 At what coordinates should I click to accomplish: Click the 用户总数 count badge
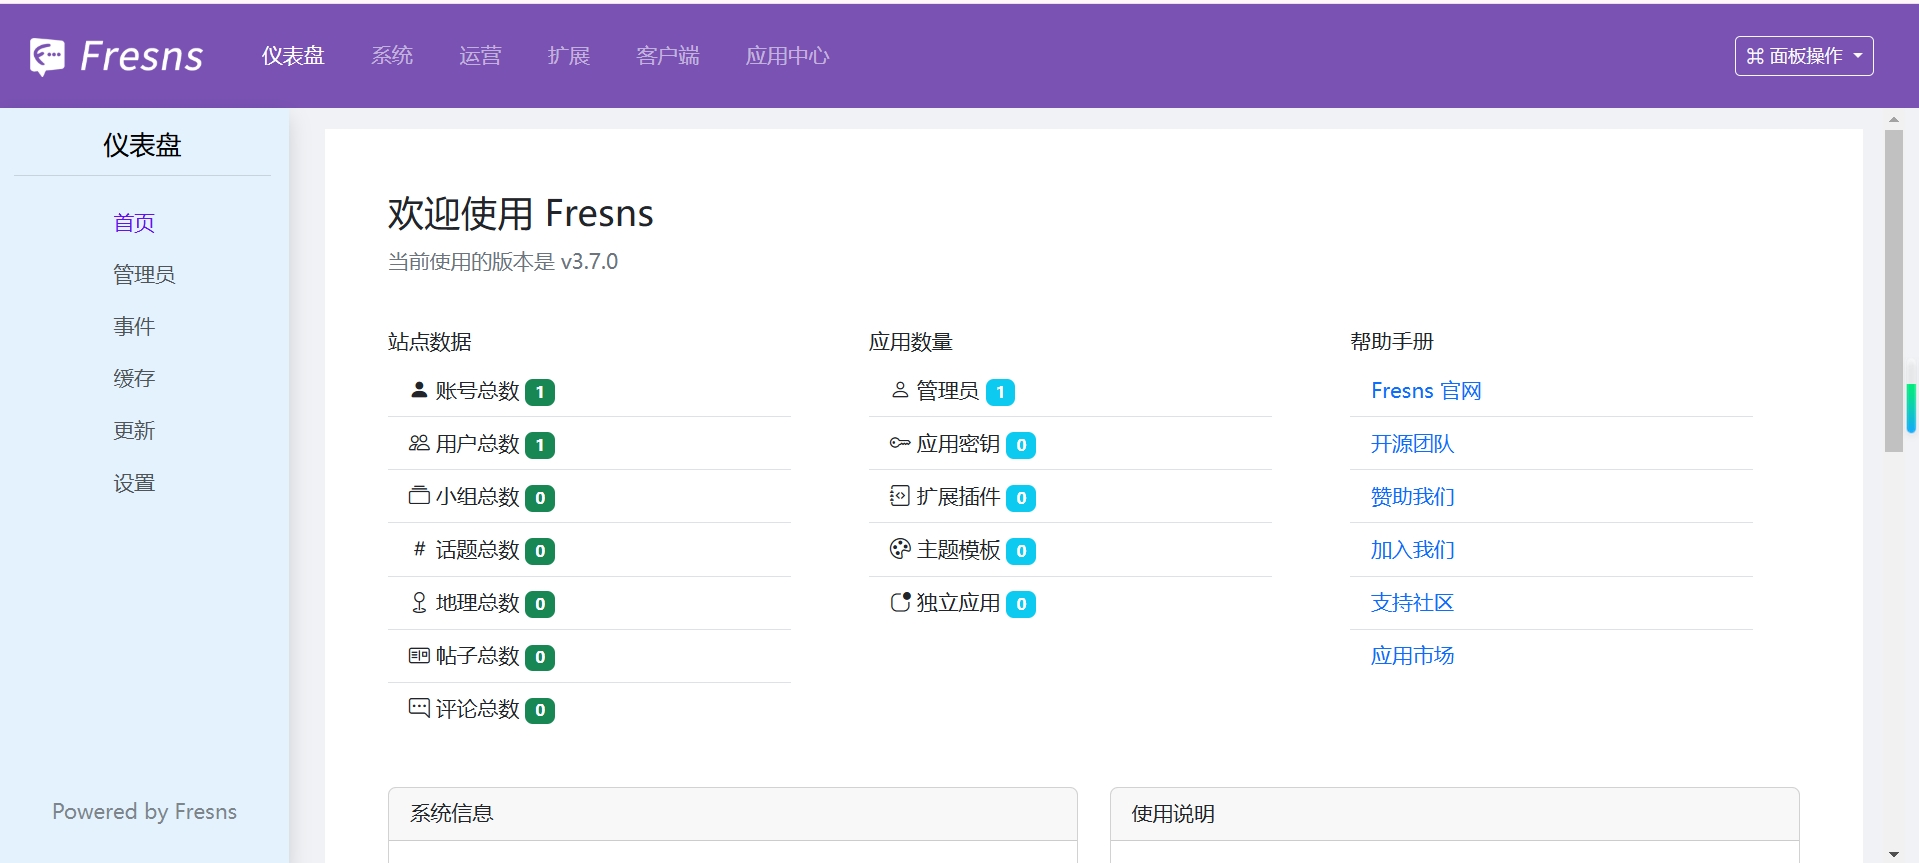pos(540,445)
